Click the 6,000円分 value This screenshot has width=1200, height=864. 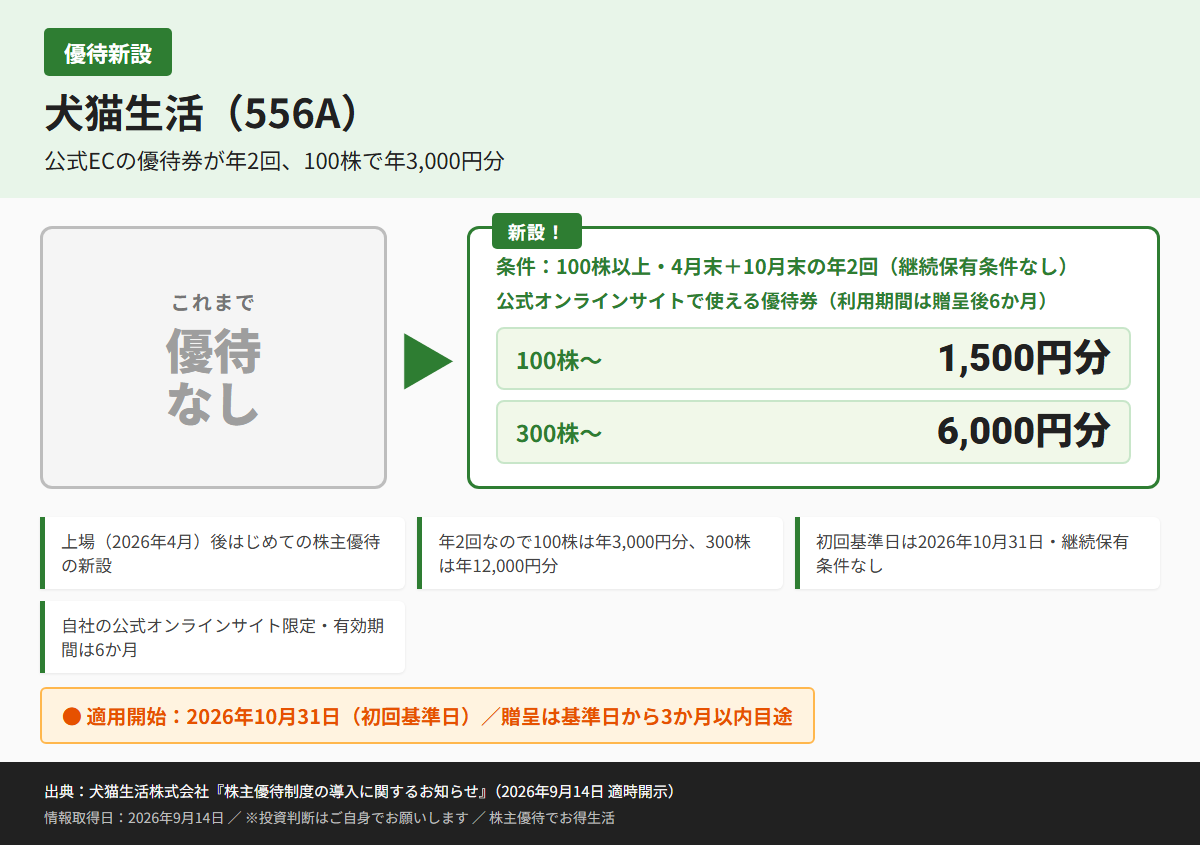[x=1024, y=431]
